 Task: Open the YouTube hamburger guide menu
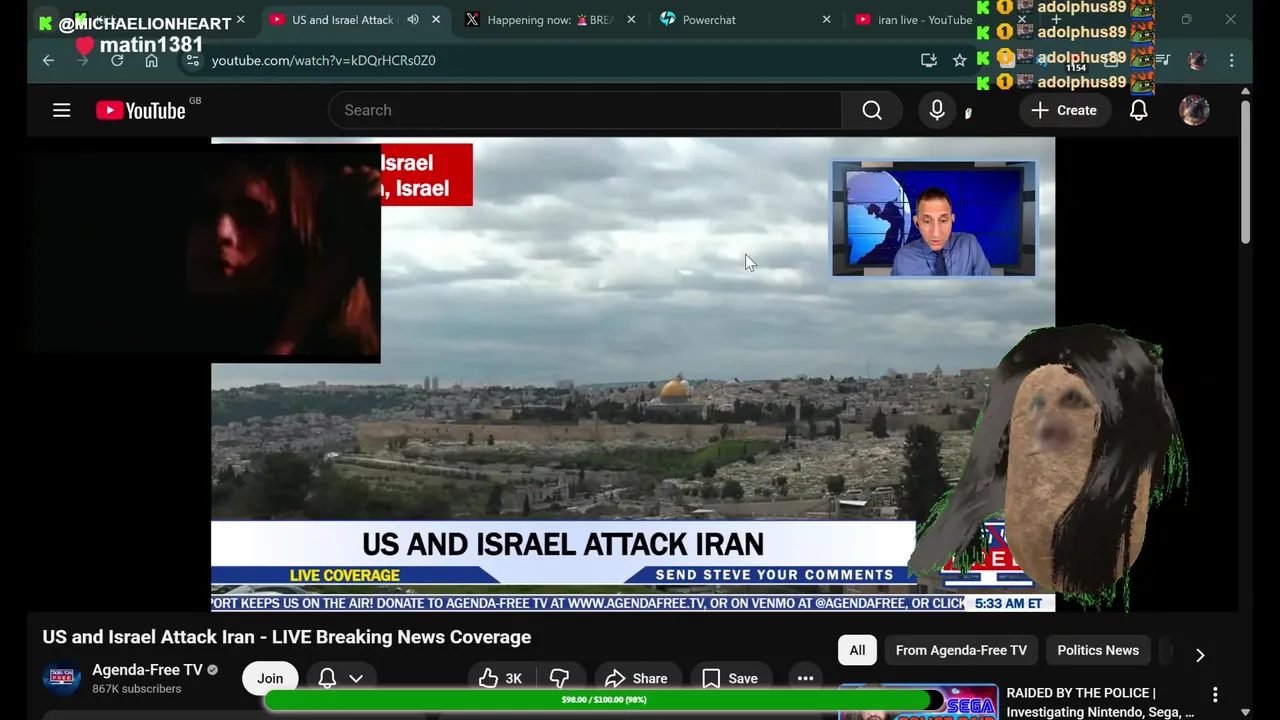[x=62, y=110]
